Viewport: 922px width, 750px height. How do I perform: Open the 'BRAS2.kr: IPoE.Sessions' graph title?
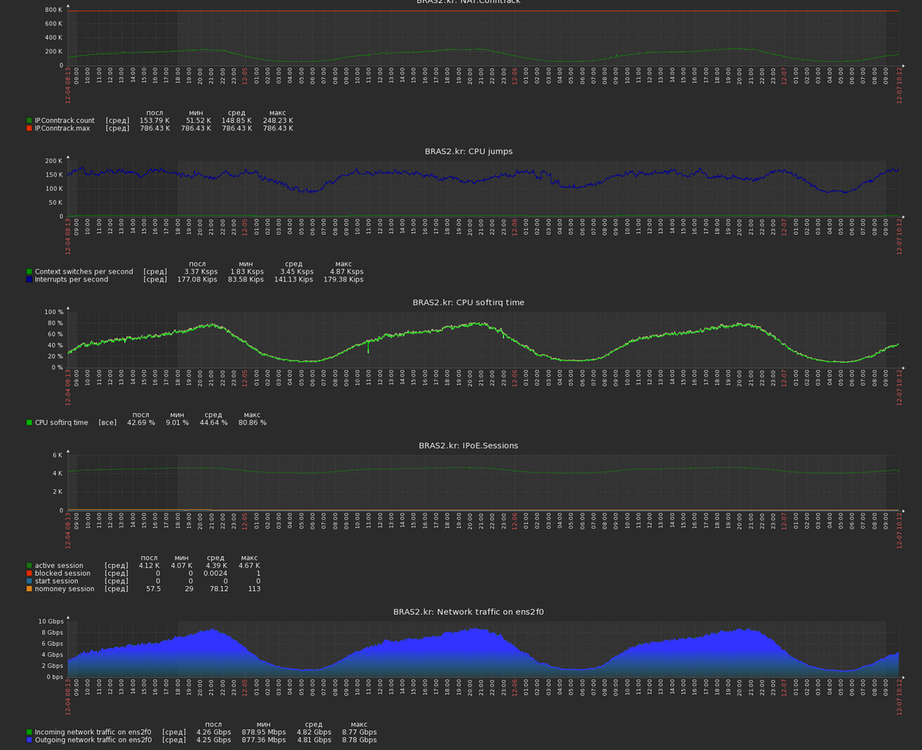tap(468, 445)
